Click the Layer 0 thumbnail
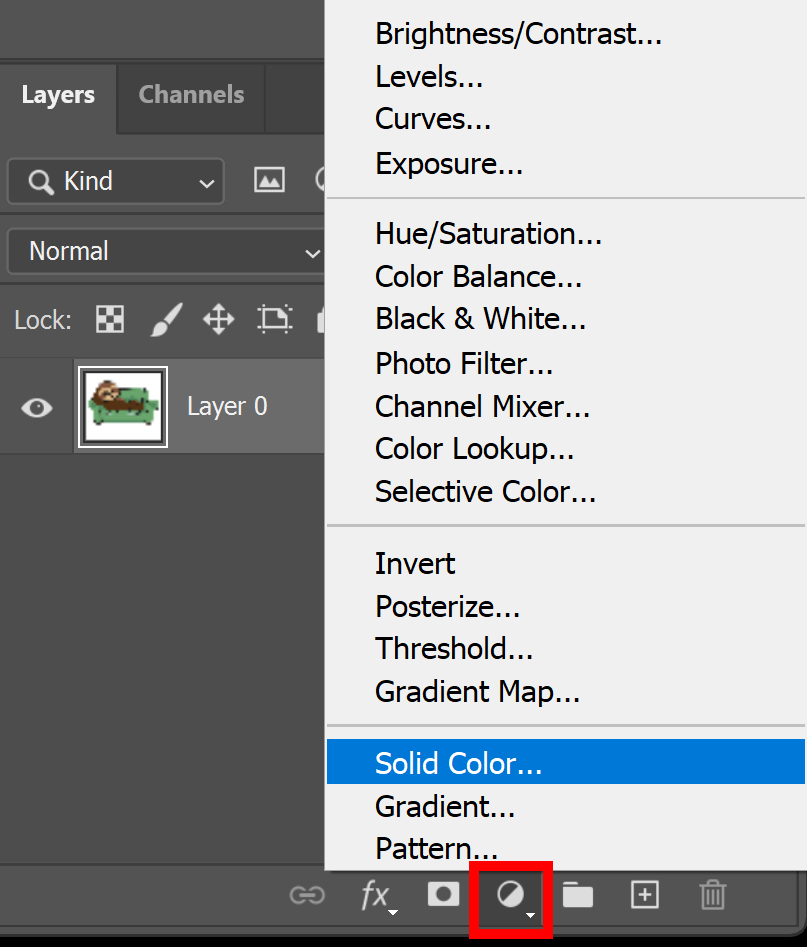Screen dimensions: 807x947 click(123, 406)
